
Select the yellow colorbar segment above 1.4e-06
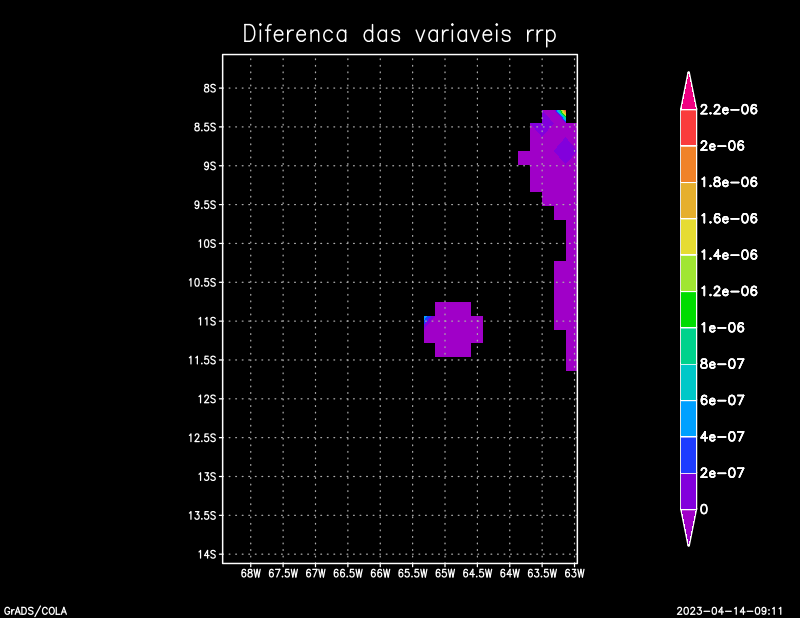[x=688, y=236]
